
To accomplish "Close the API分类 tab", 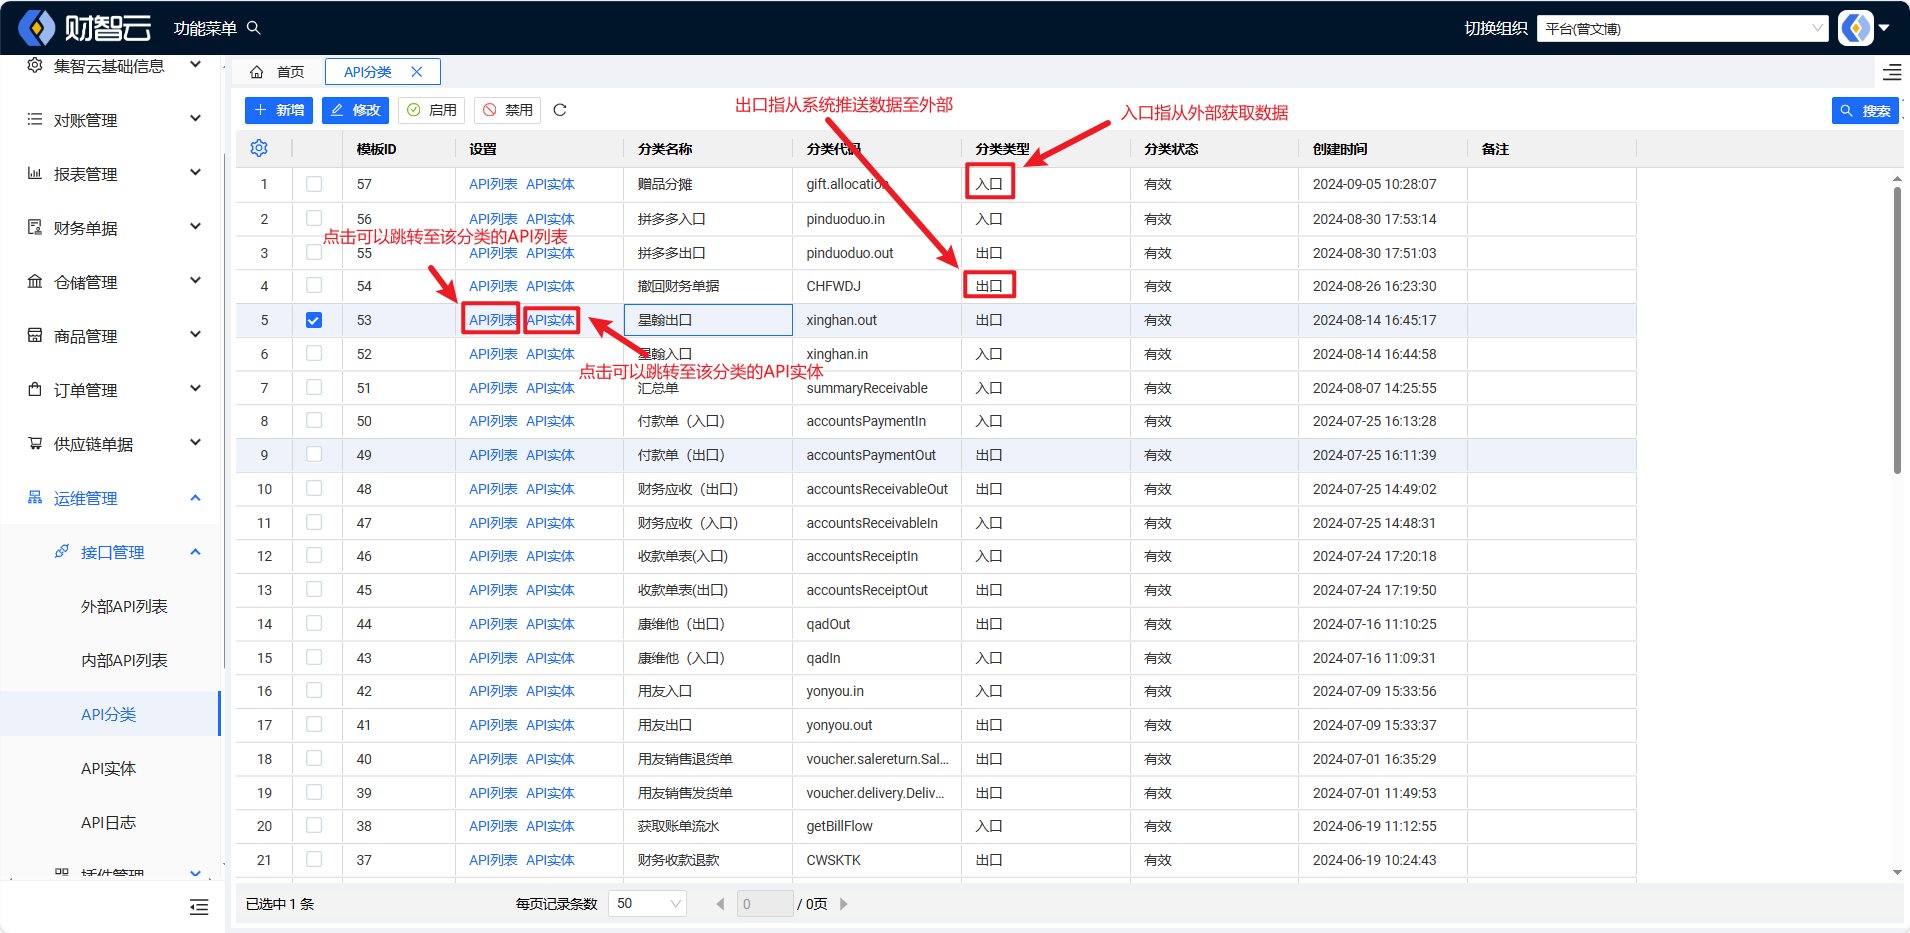I will [417, 72].
